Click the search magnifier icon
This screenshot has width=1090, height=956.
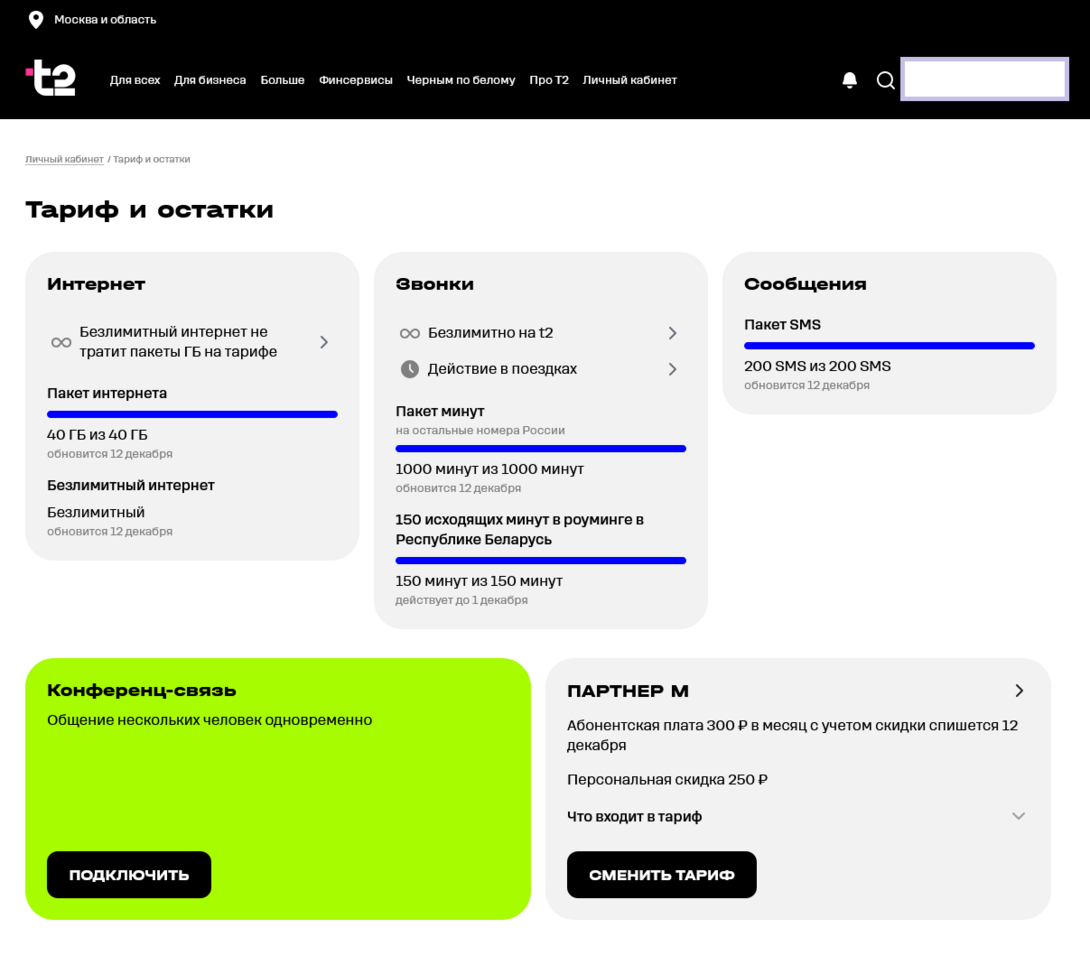[885, 80]
